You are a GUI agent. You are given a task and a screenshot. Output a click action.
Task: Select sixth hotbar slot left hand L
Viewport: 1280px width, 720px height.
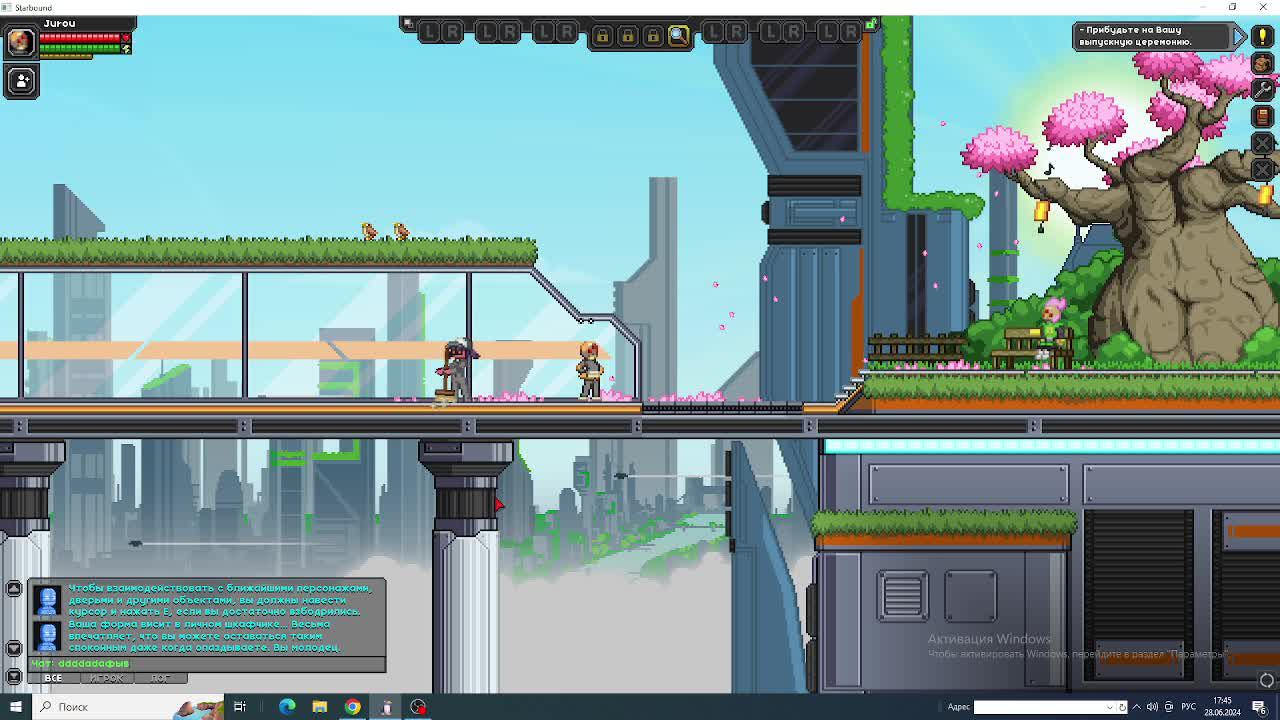pos(828,32)
